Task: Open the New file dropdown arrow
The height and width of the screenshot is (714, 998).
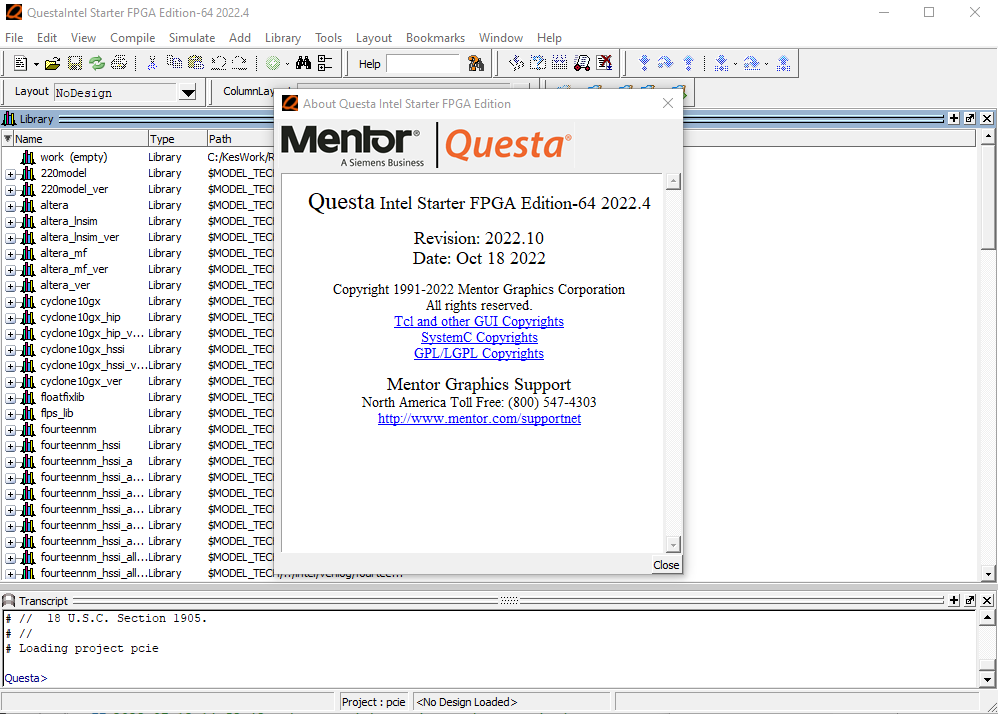Action: pos(36,64)
